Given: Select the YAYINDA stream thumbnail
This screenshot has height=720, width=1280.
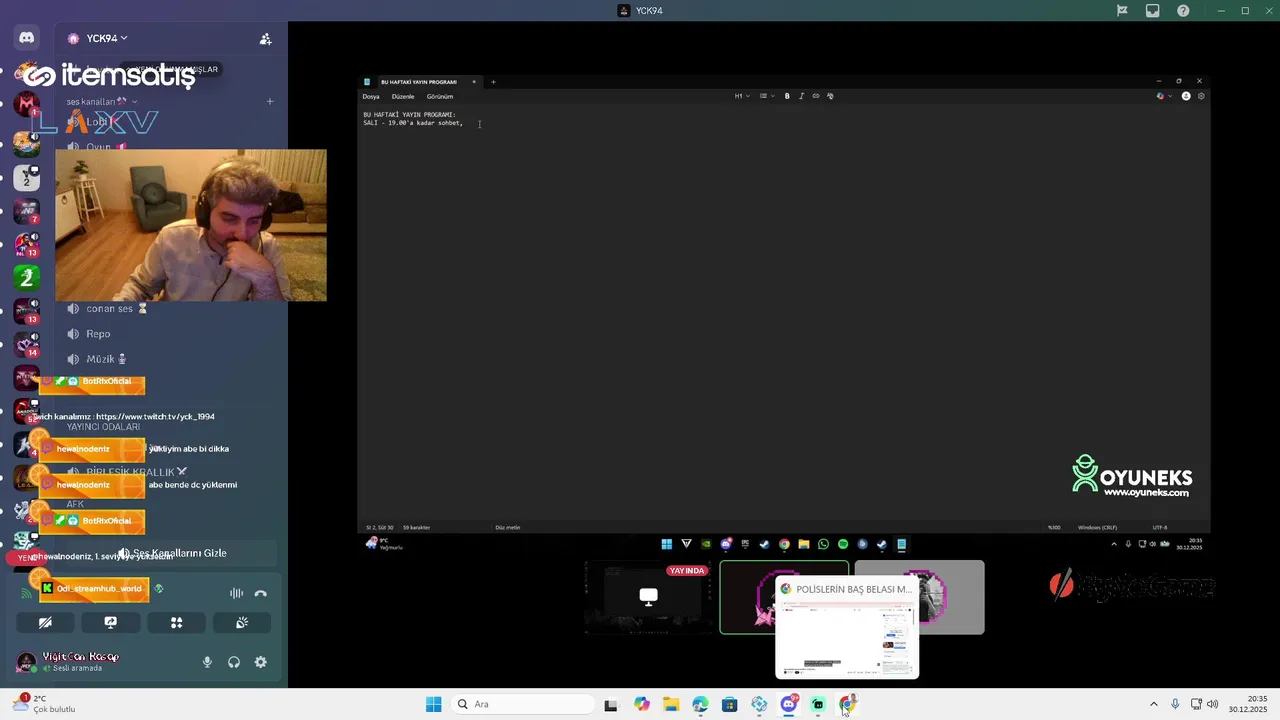Looking at the screenshot, I should (x=648, y=597).
